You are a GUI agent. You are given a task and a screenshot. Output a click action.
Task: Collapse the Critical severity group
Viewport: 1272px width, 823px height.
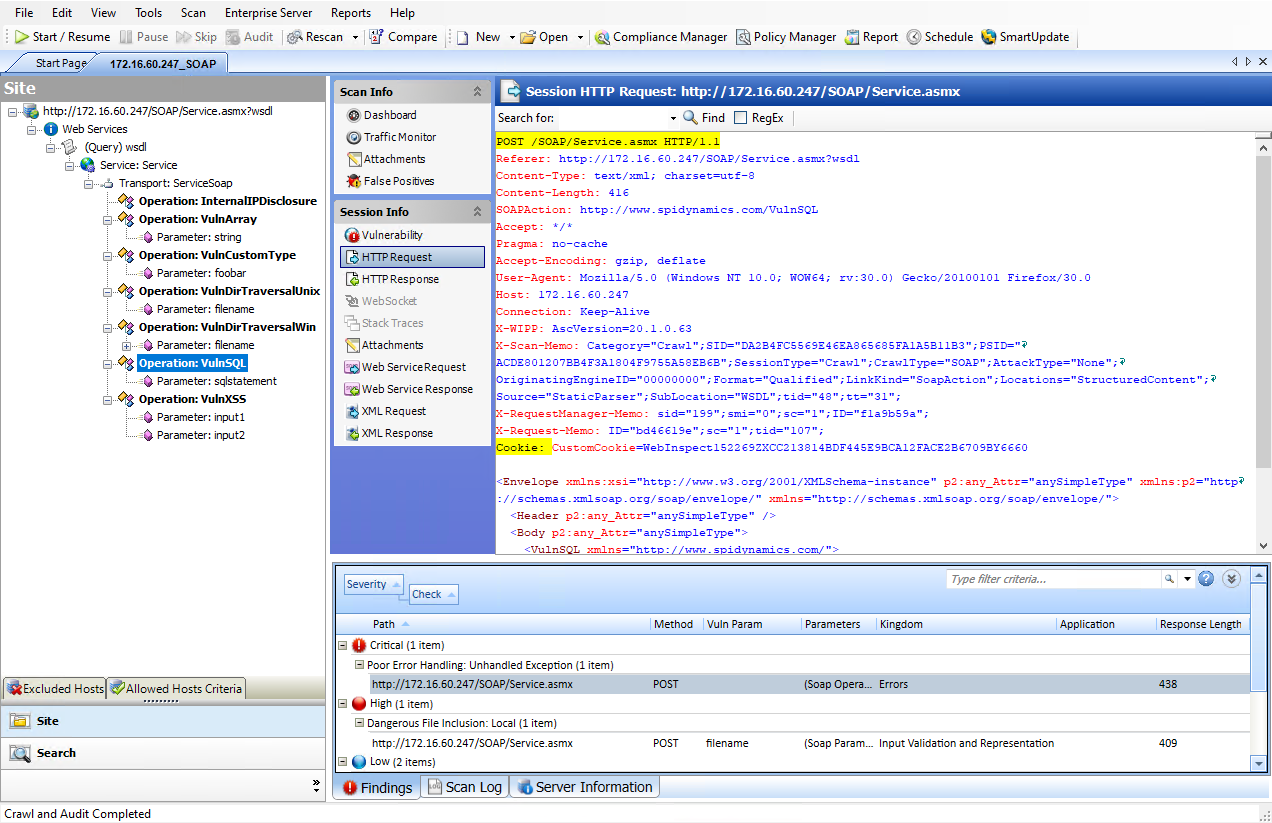coord(343,646)
